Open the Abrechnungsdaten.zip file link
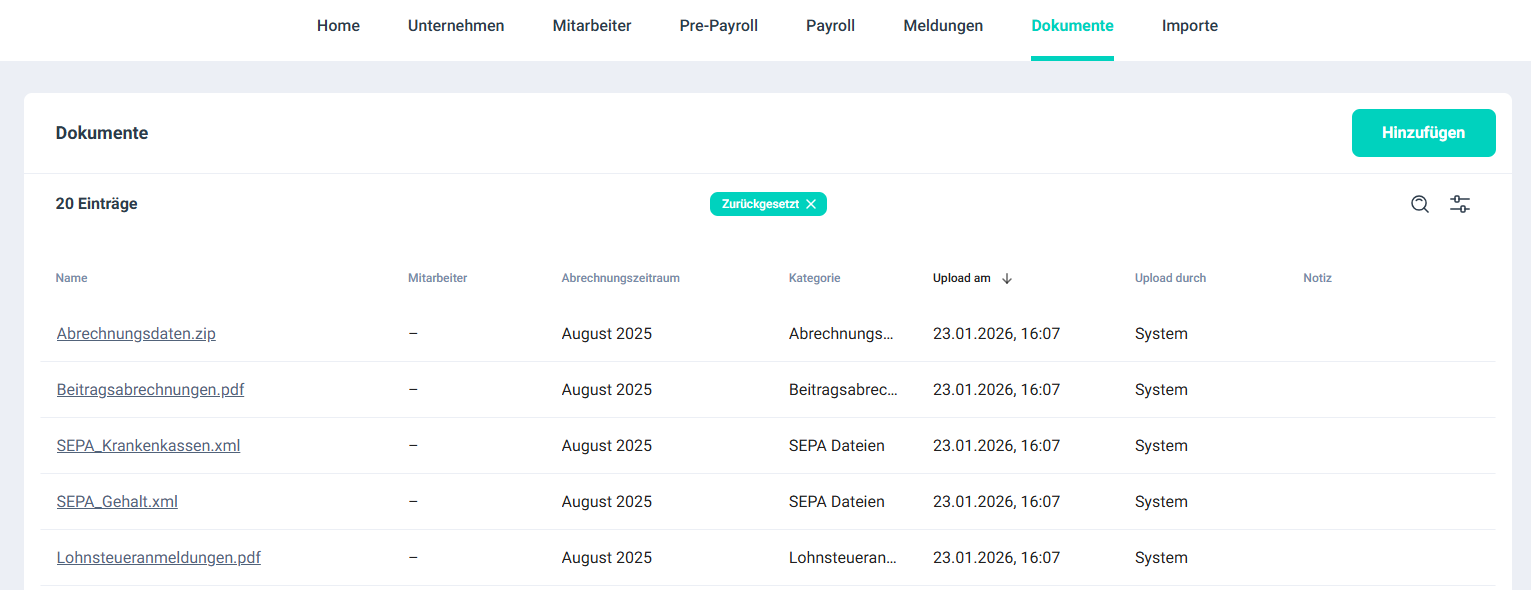 [x=136, y=334]
